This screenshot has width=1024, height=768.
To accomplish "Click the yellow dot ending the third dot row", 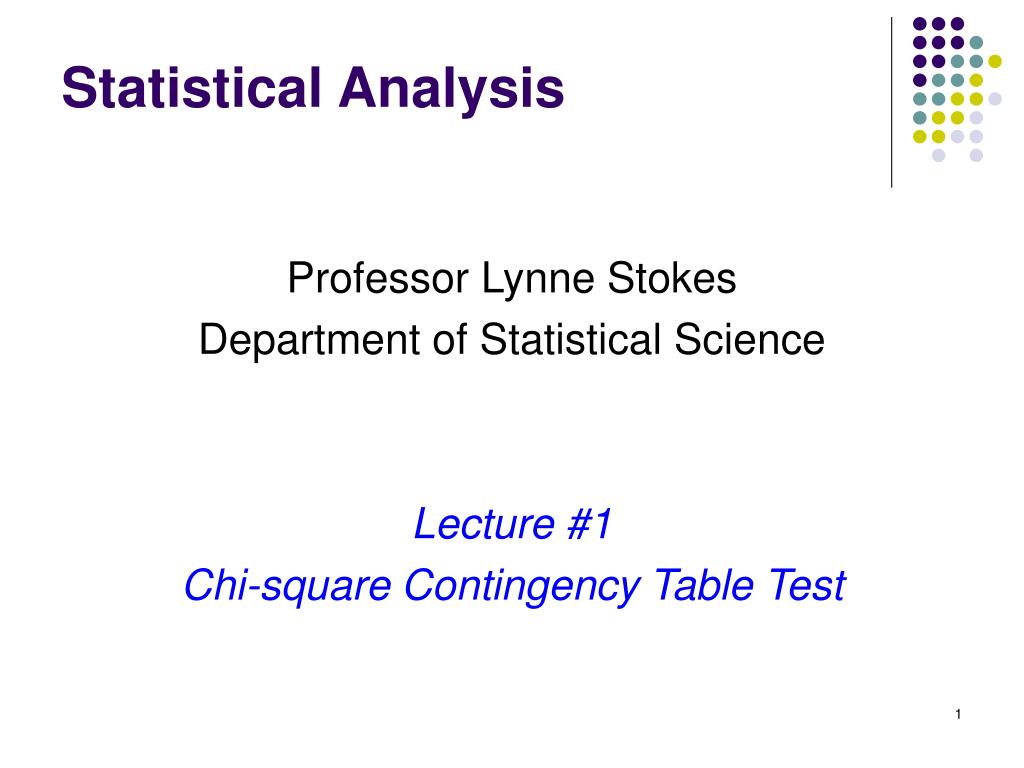I will pyautogui.click(x=995, y=61).
